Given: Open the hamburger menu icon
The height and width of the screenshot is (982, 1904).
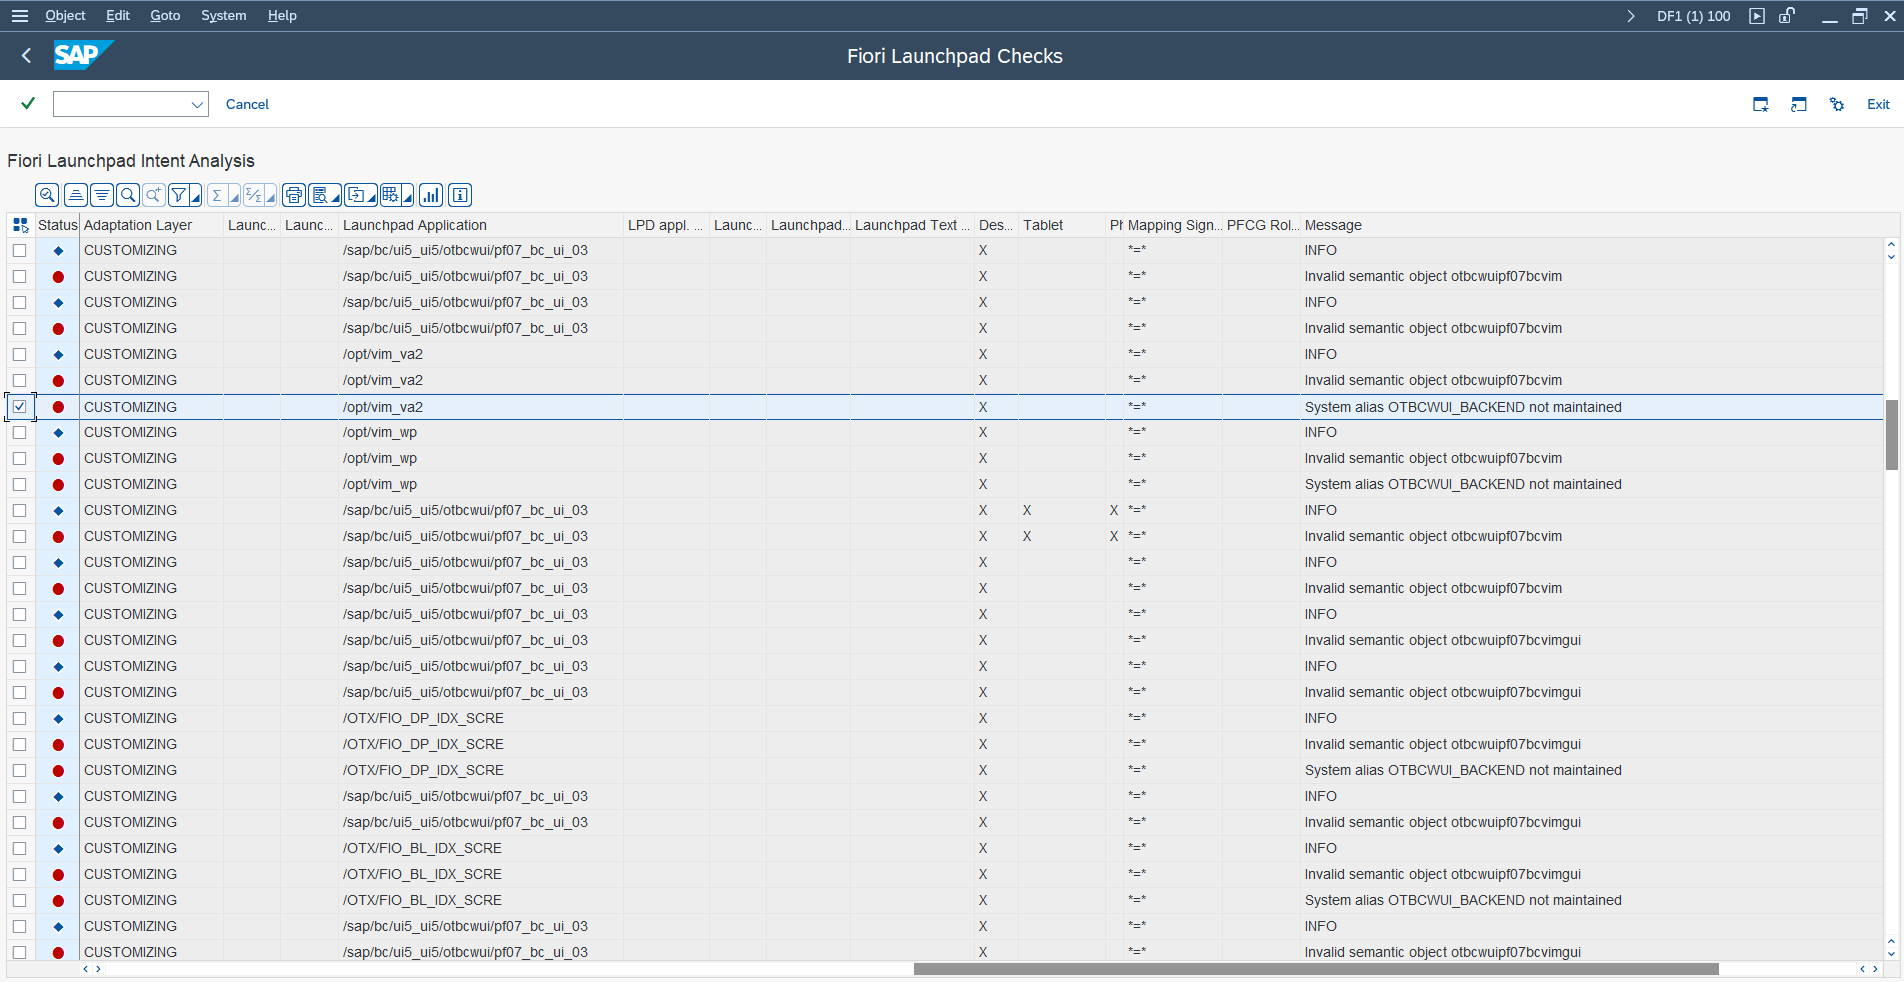Looking at the screenshot, I should pyautogui.click(x=20, y=16).
